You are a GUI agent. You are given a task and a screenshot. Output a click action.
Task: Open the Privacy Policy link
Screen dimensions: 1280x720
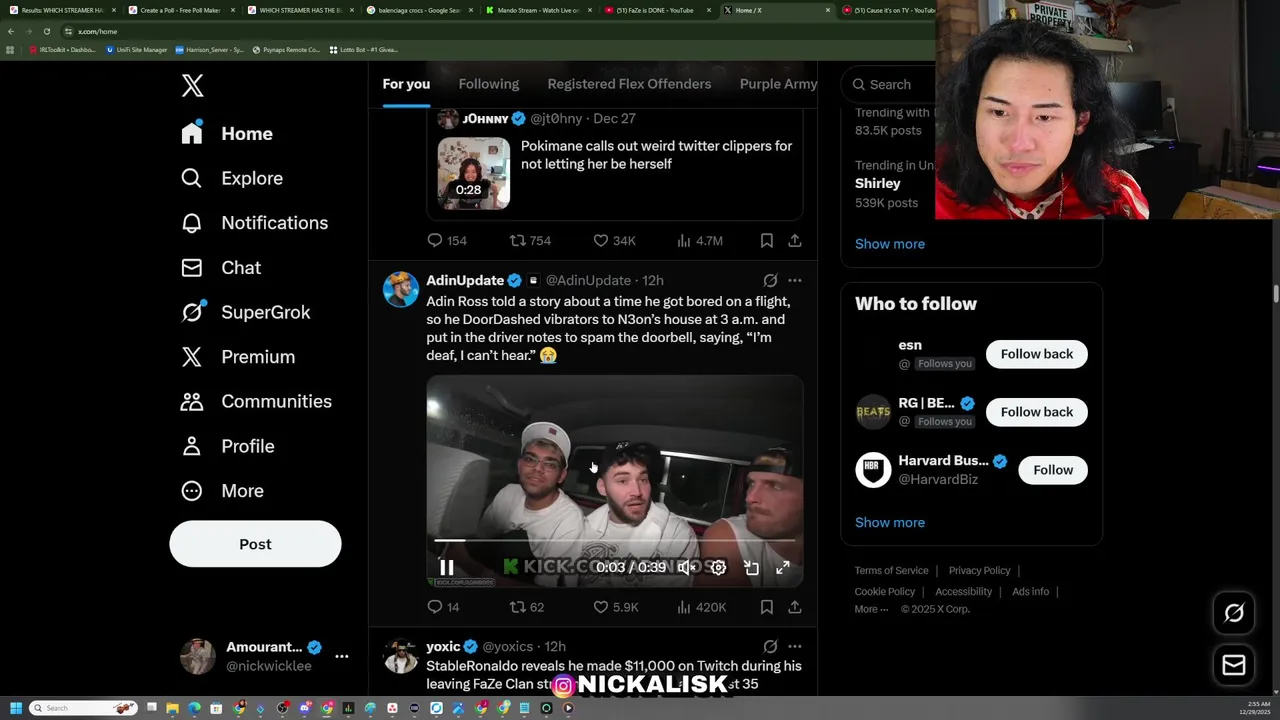[979, 571]
